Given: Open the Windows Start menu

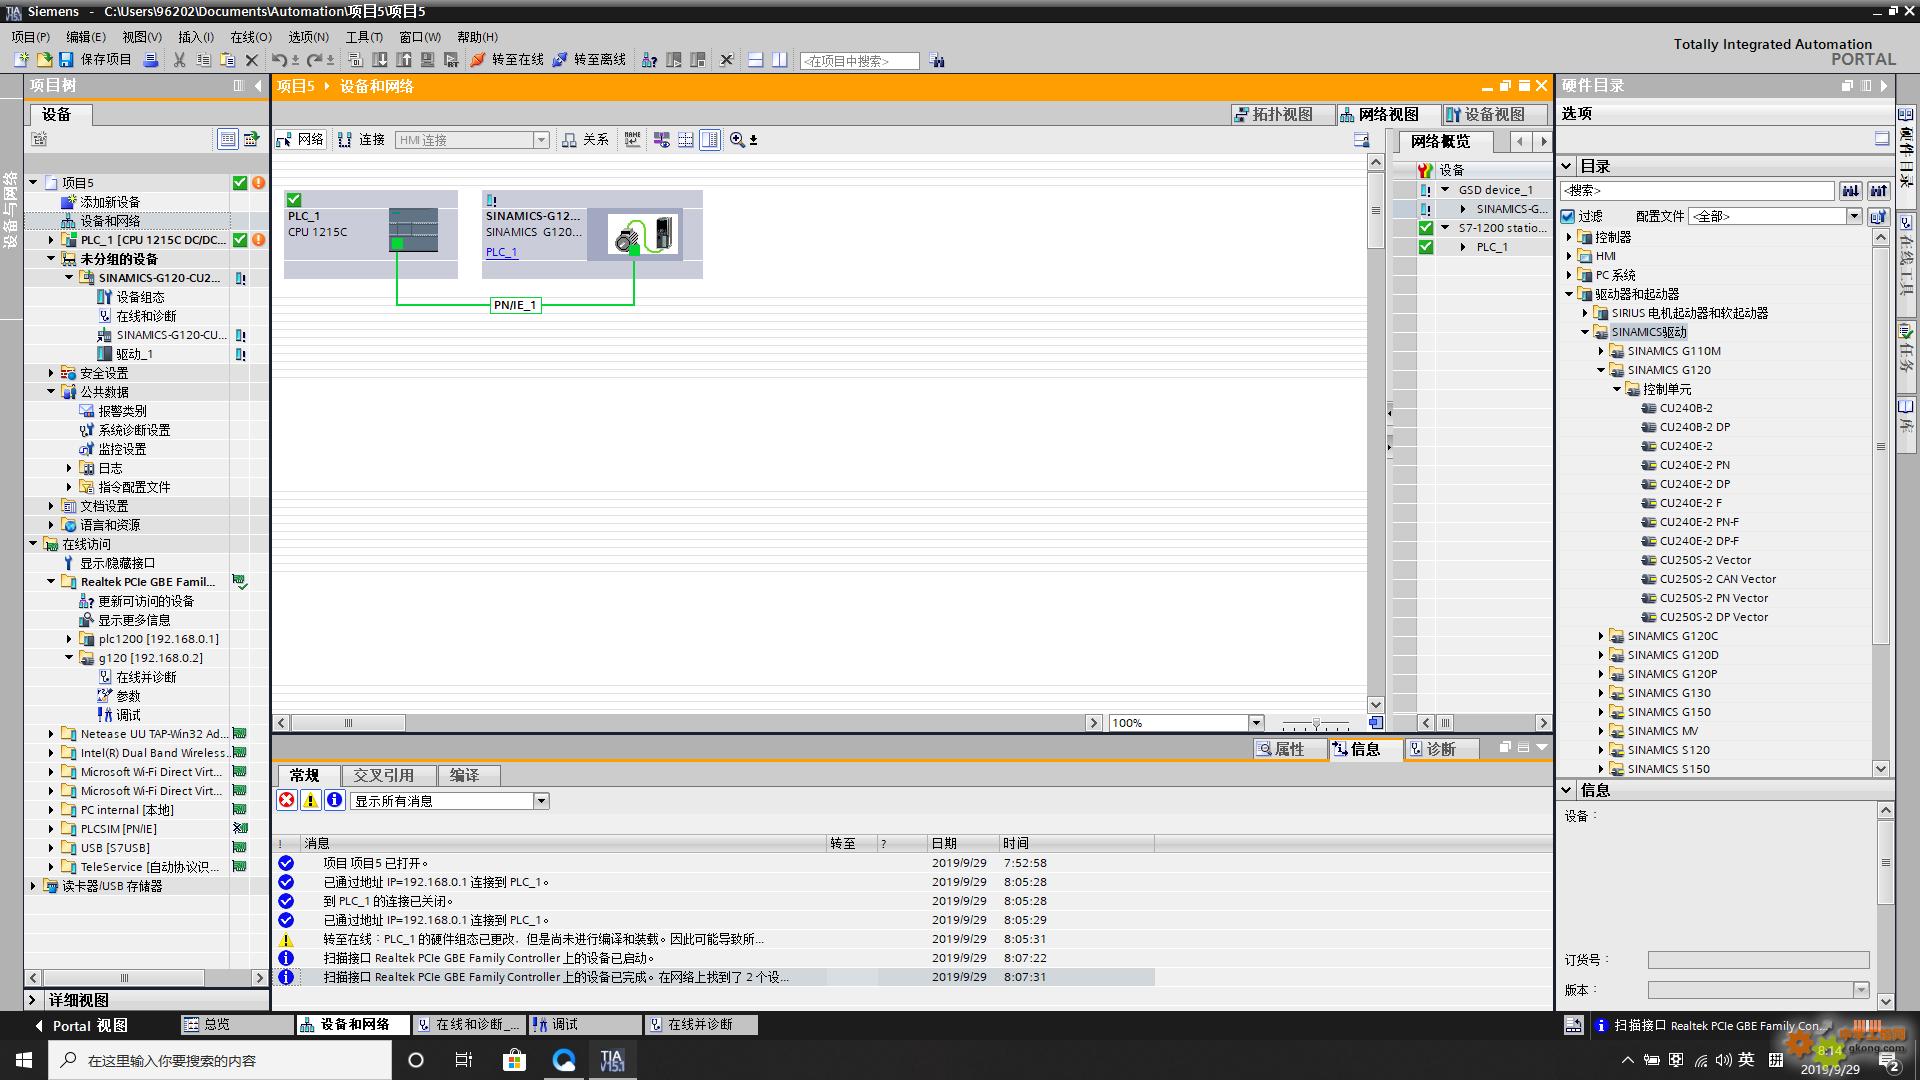Looking at the screenshot, I should point(24,1060).
